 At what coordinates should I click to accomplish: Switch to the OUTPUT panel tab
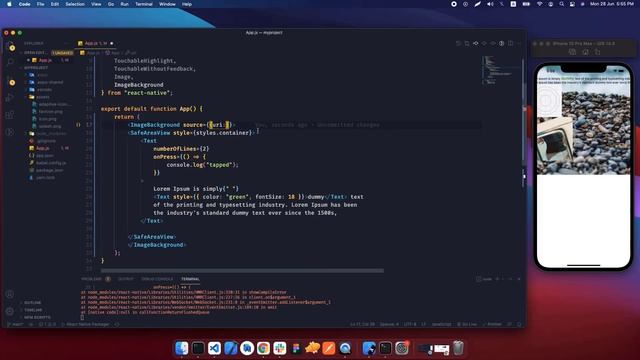point(125,279)
